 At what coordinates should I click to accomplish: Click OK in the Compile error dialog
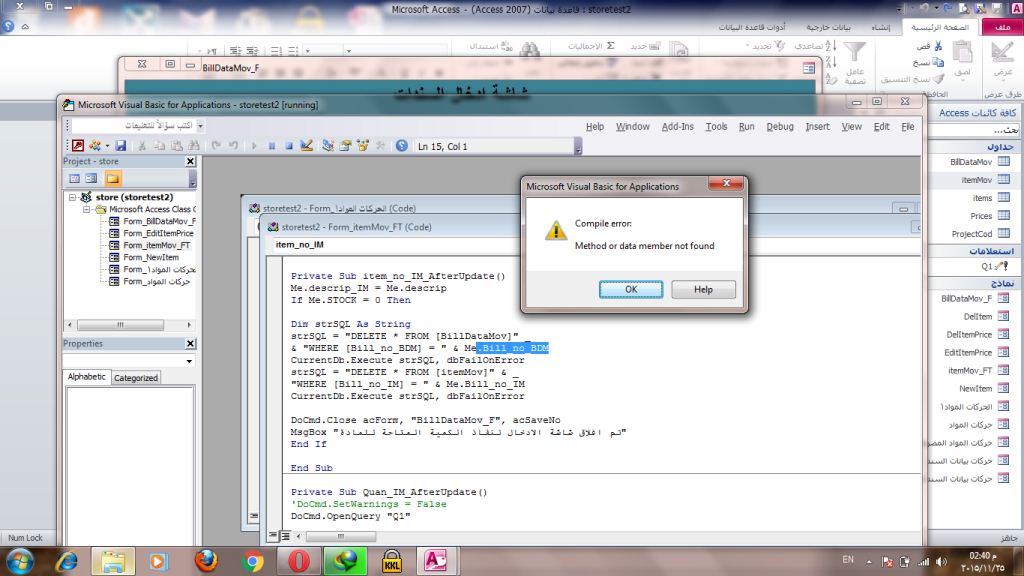[631, 289]
